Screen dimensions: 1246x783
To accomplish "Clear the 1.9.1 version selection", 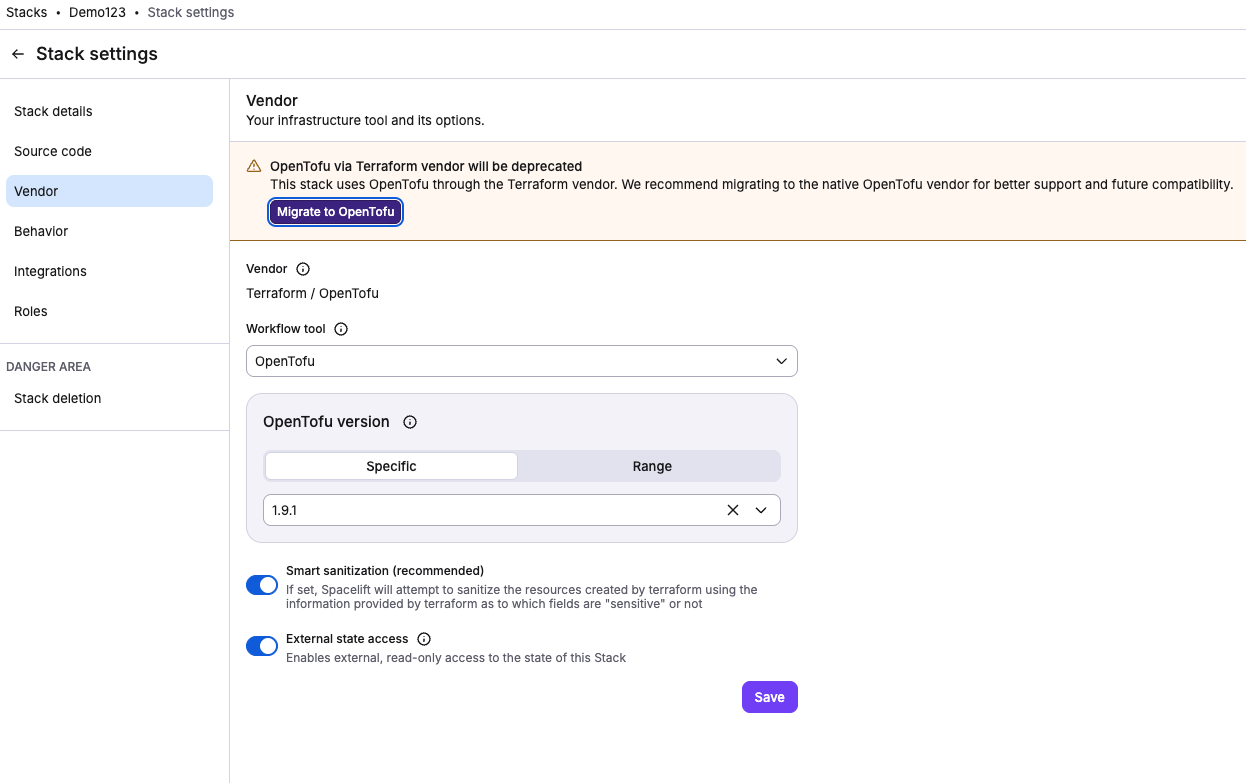I will 733,510.
